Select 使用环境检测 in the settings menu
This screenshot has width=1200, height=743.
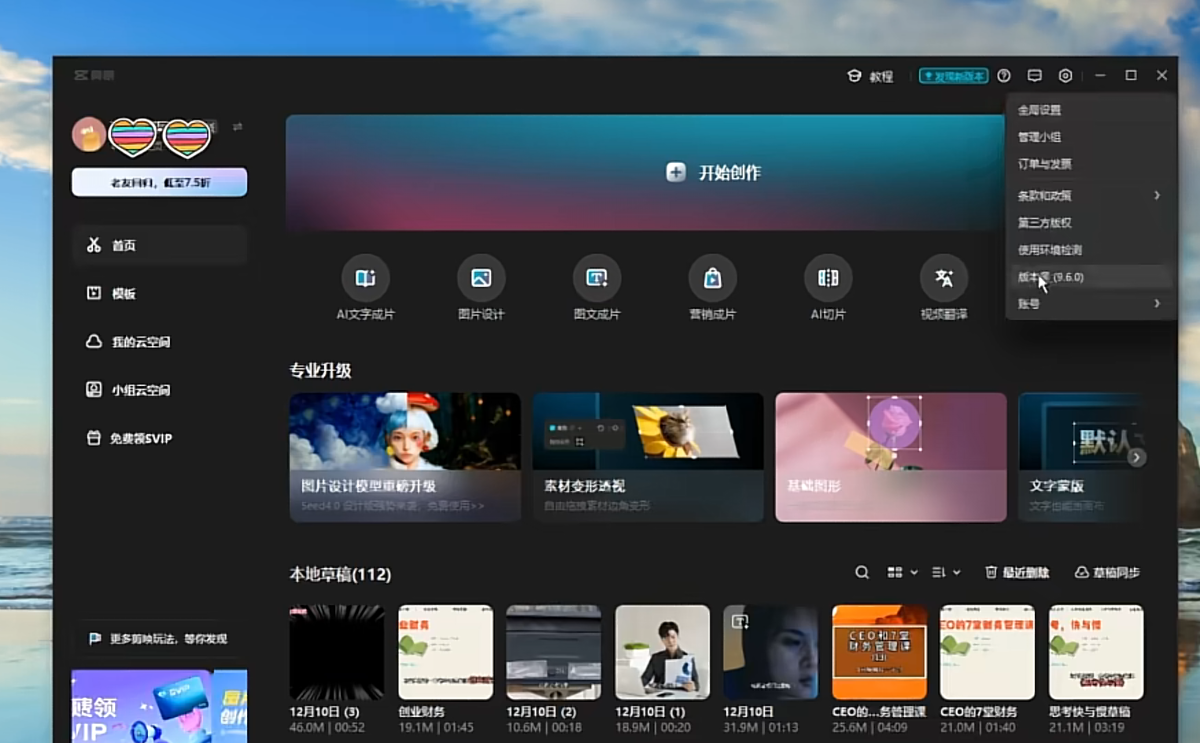point(1050,250)
